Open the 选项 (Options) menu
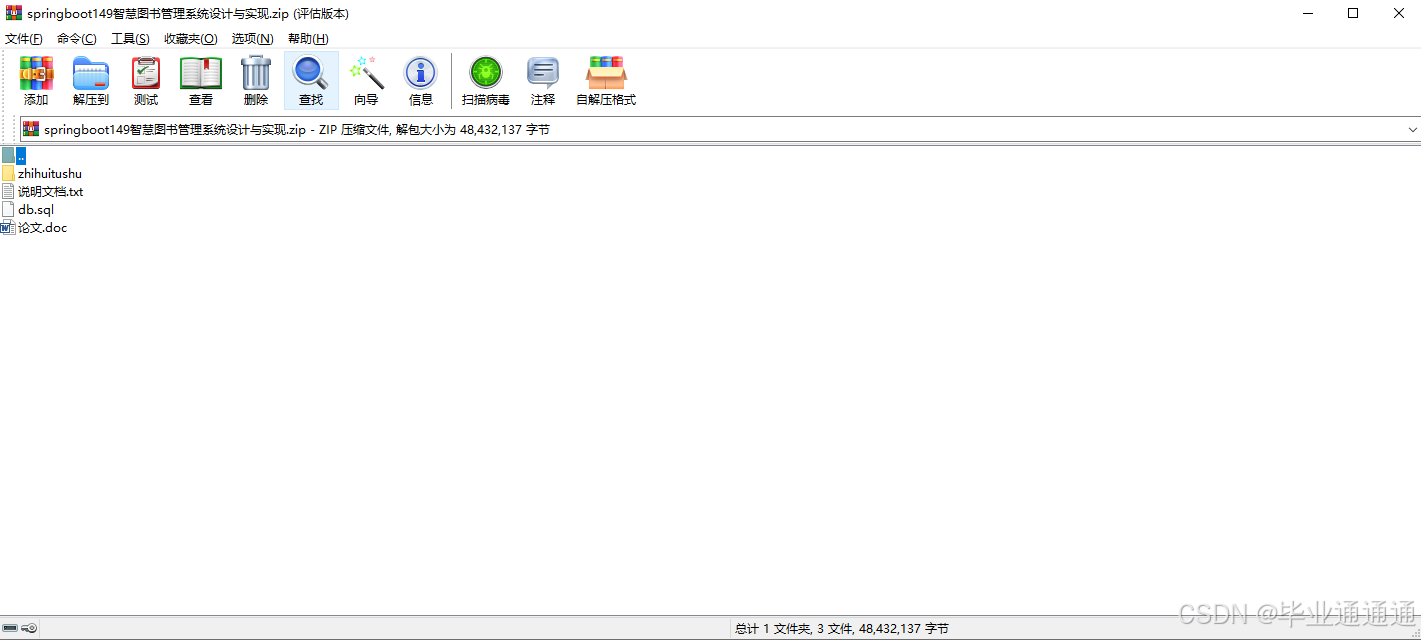The height and width of the screenshot is (640, 1421). [251, 38]
